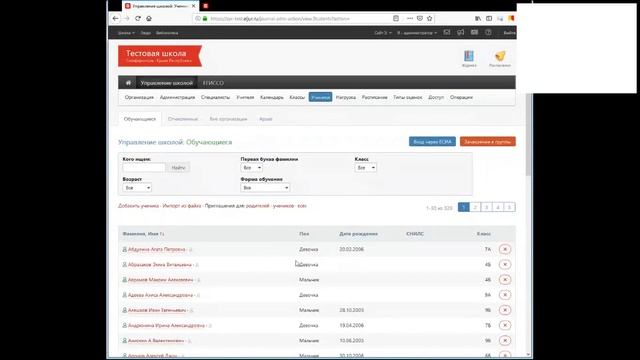
Task: Focus the Кого ищем search field
Action: tap(144, 168)
